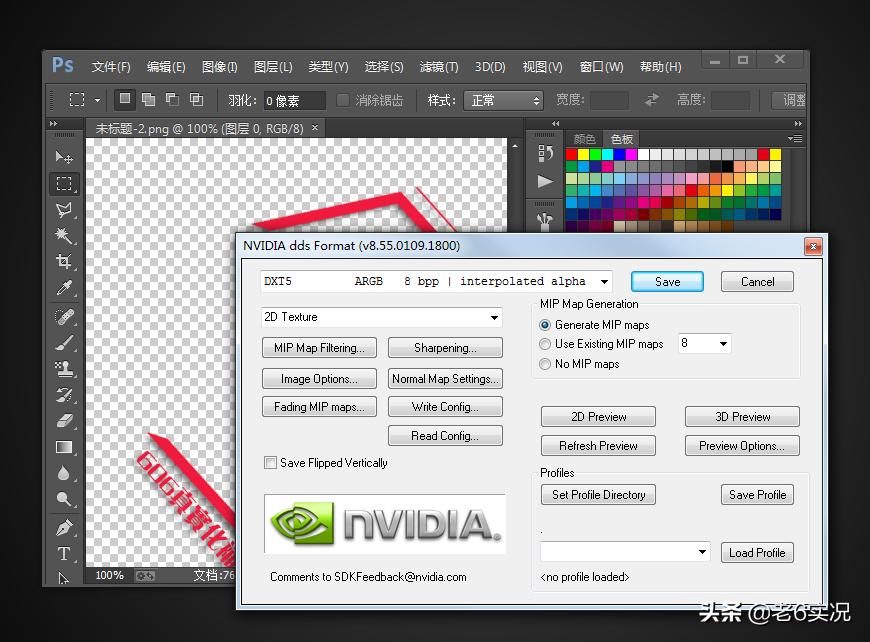Click the swap width and height arrows icon
This screenshot has width=870, height=642.
point(652,100)
